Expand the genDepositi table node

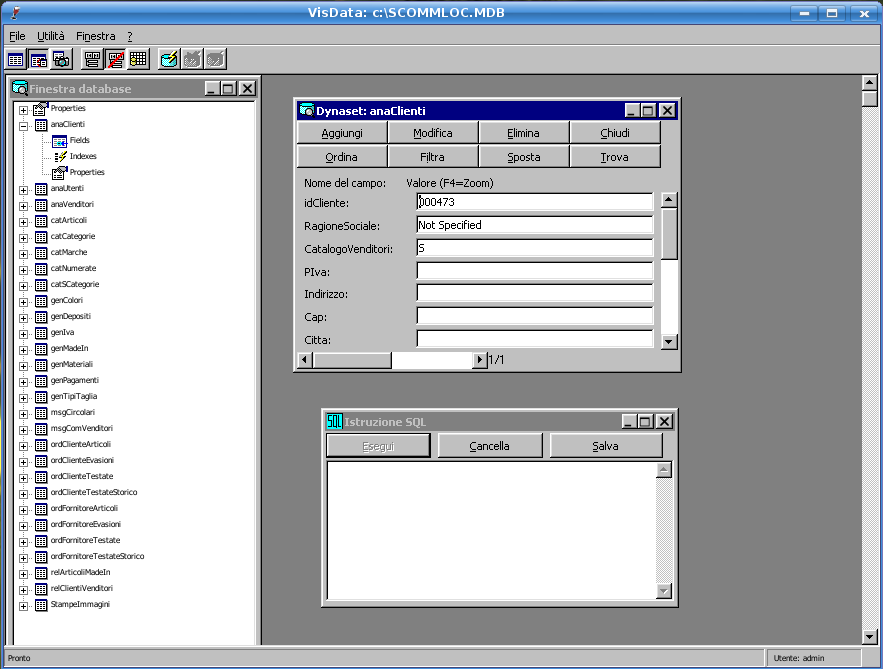tap(23, 318)
